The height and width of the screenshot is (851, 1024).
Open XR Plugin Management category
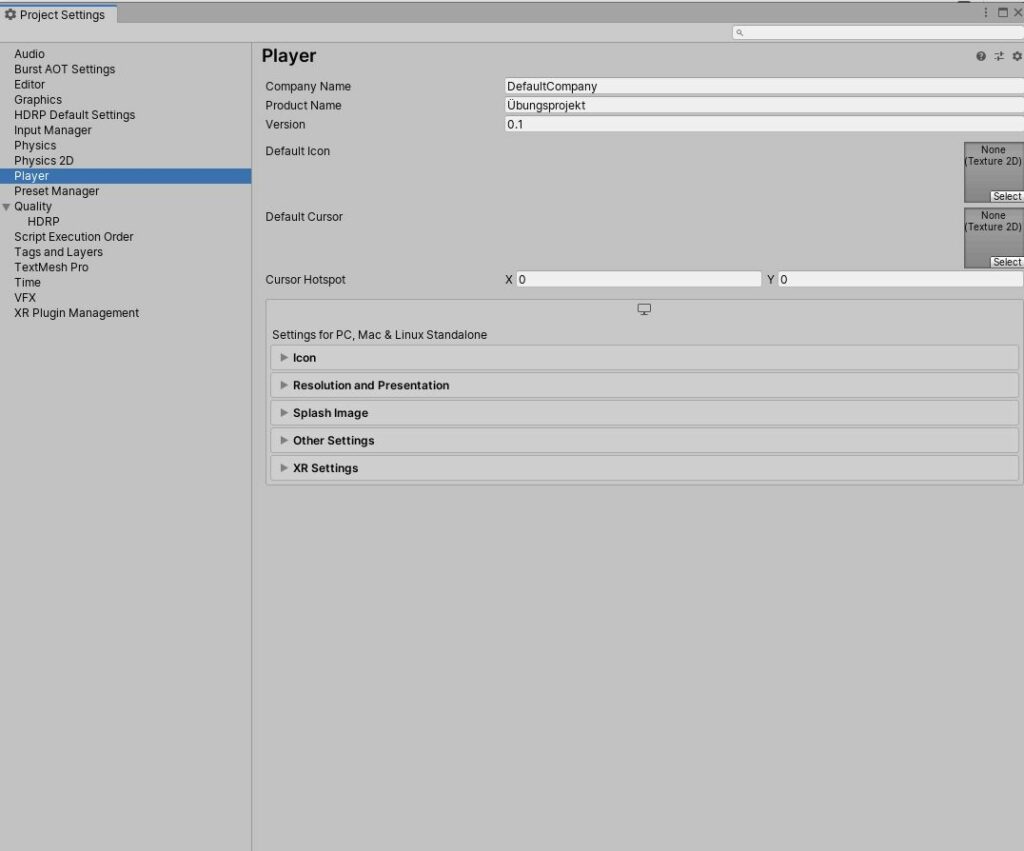click(76, 313)
